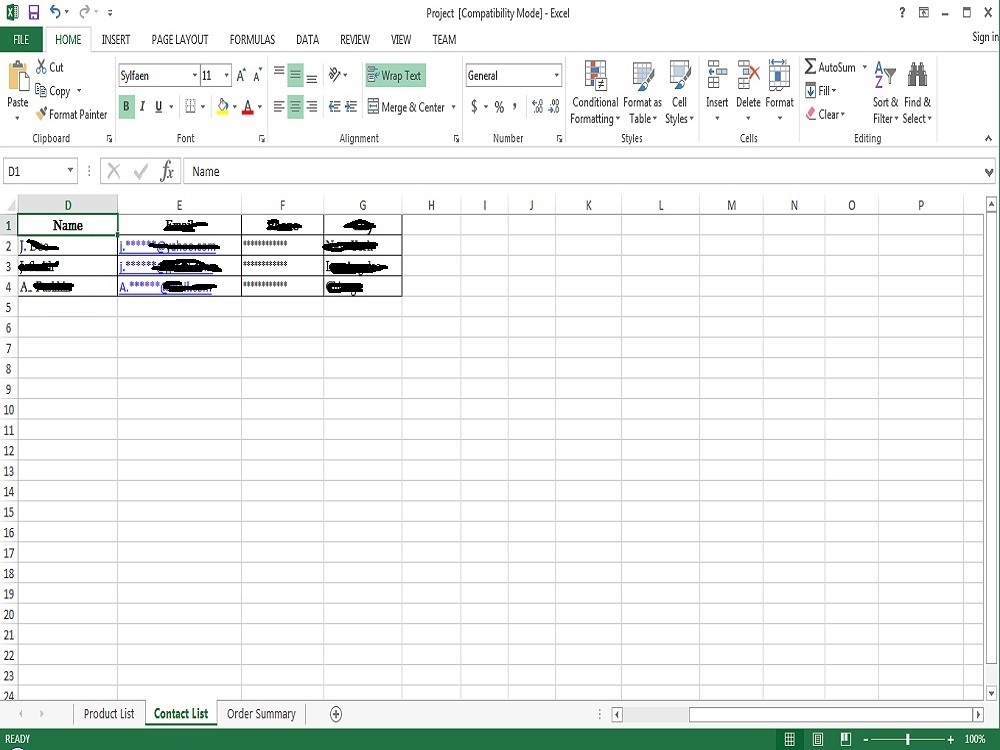Click the Save icon in the title bar

tap(33, 12)
